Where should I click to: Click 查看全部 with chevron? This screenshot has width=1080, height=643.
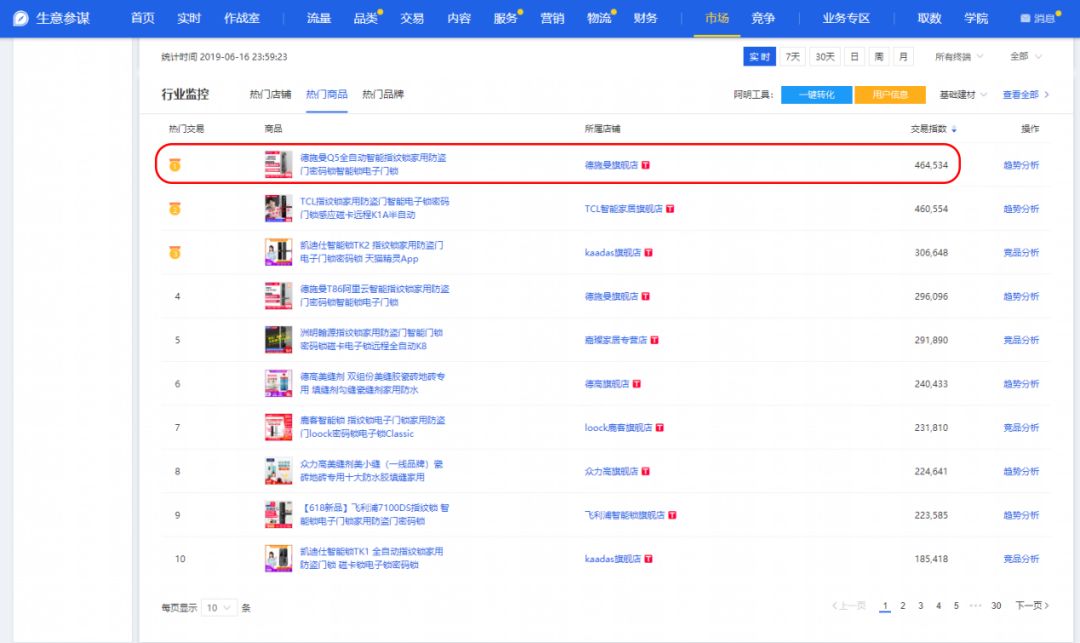pyautogui.click(x=1026, y=95)
